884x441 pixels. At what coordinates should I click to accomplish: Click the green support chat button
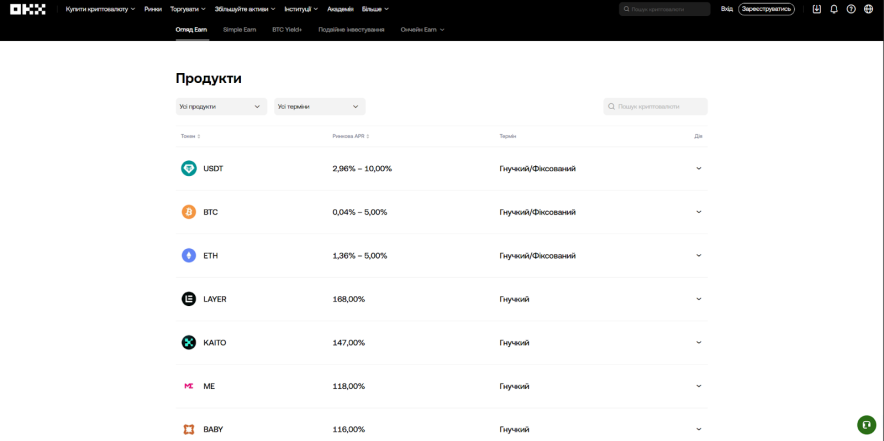point(866,425)
